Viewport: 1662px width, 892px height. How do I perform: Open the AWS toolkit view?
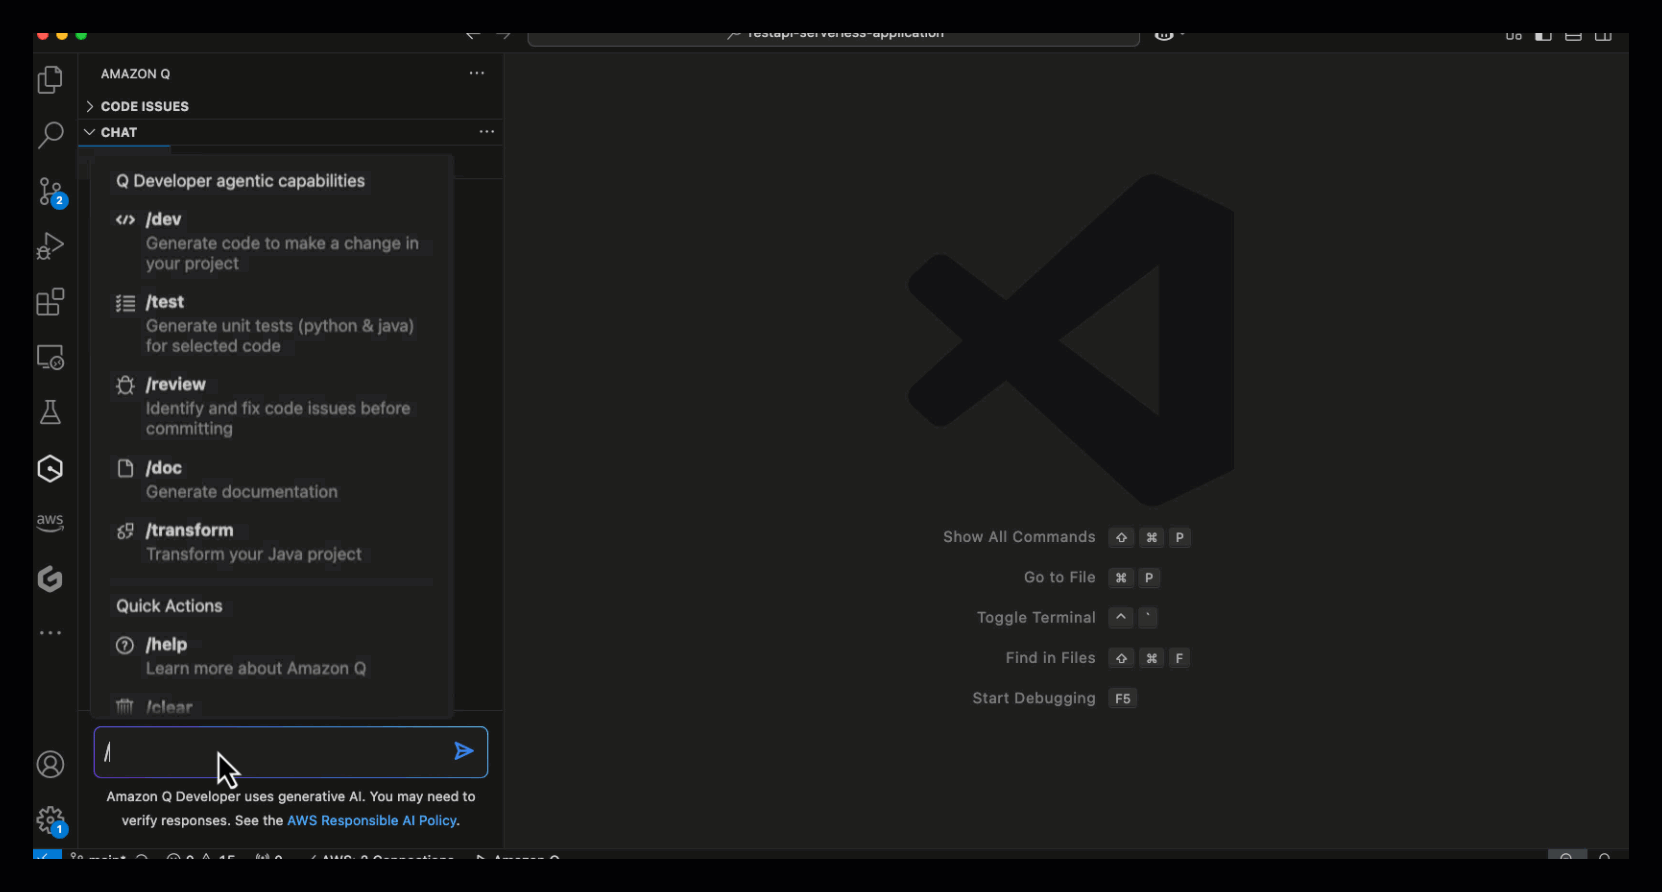click(50, 523)
